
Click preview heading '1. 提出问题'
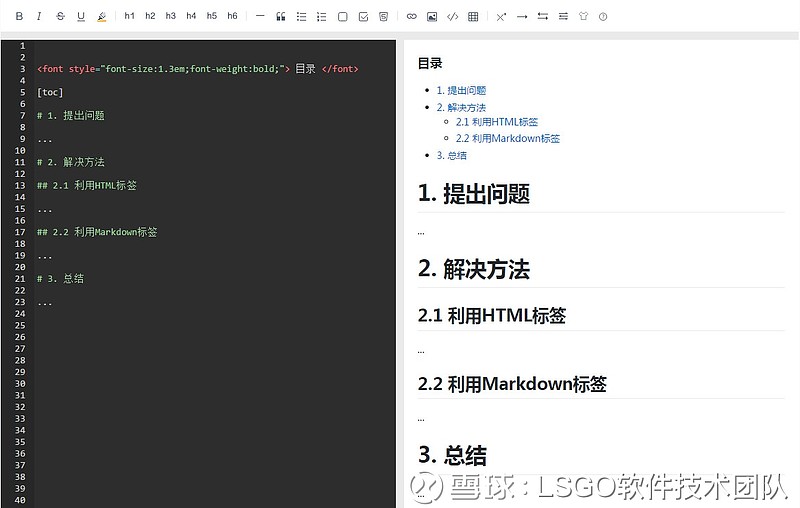[x=474, y=194]
